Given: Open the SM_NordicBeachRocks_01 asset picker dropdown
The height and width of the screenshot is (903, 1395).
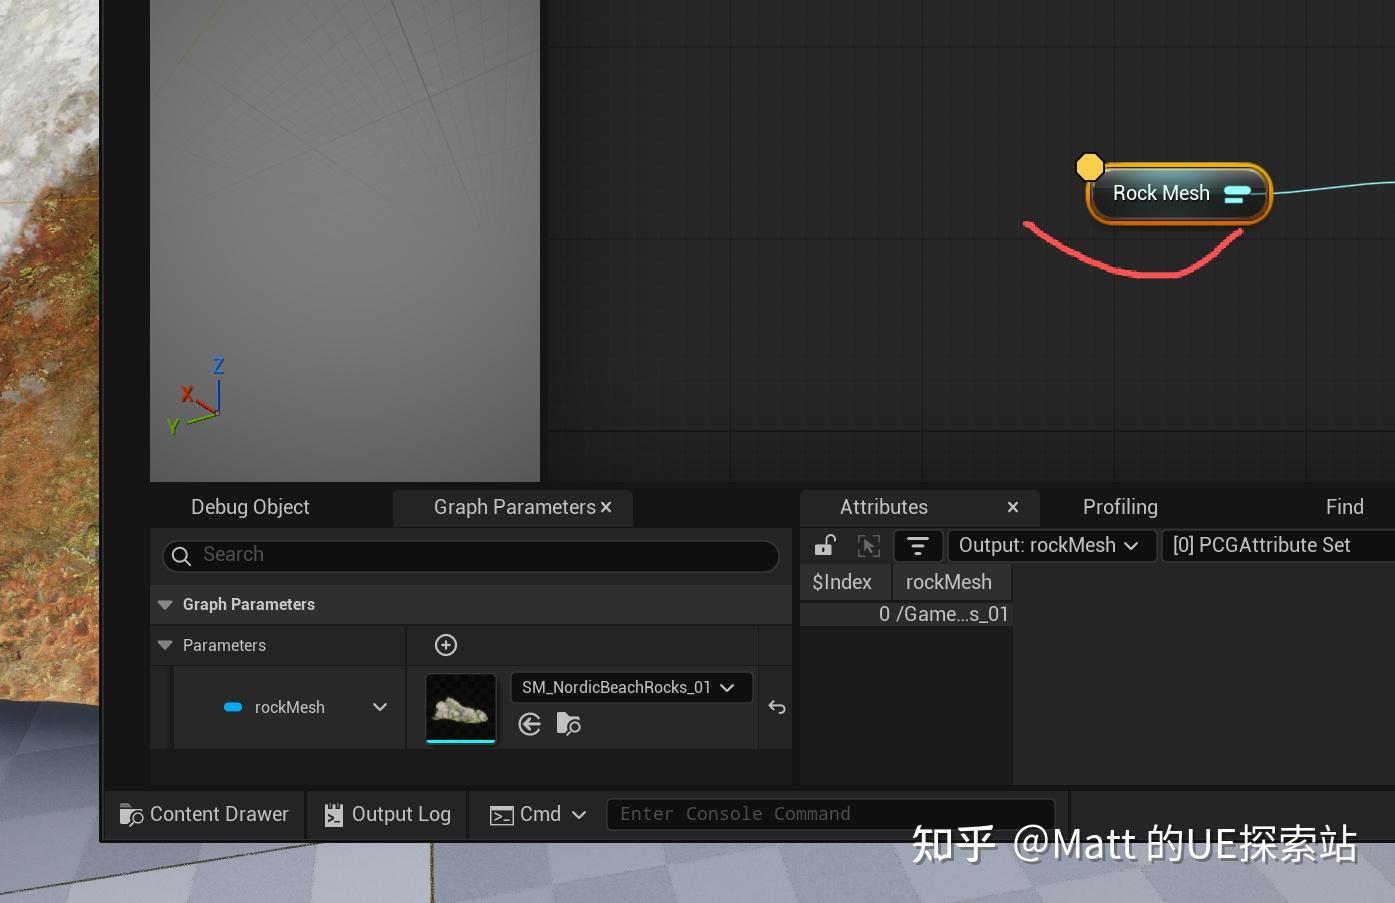Looking at the screenshot, I should point(631,688).
